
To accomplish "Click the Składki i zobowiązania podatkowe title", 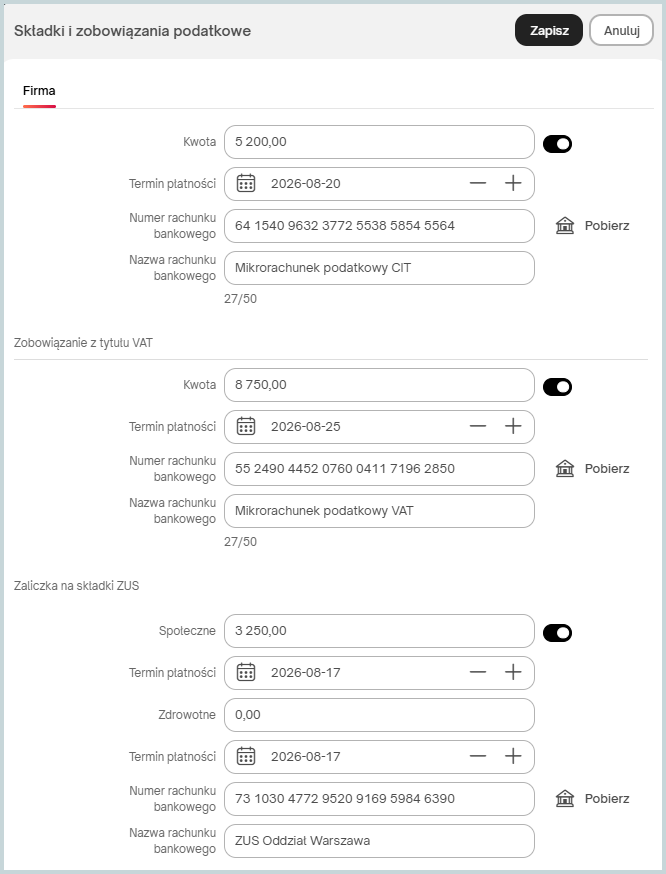I will tap(132, 31).
